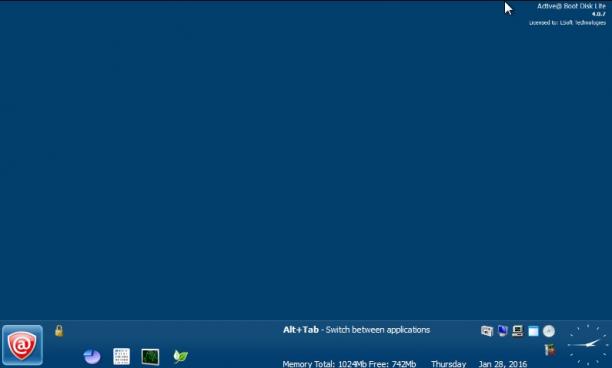The image size is (612, 368).
Task: Click the beige desktop computer tray icon
Action: (518, 331)
